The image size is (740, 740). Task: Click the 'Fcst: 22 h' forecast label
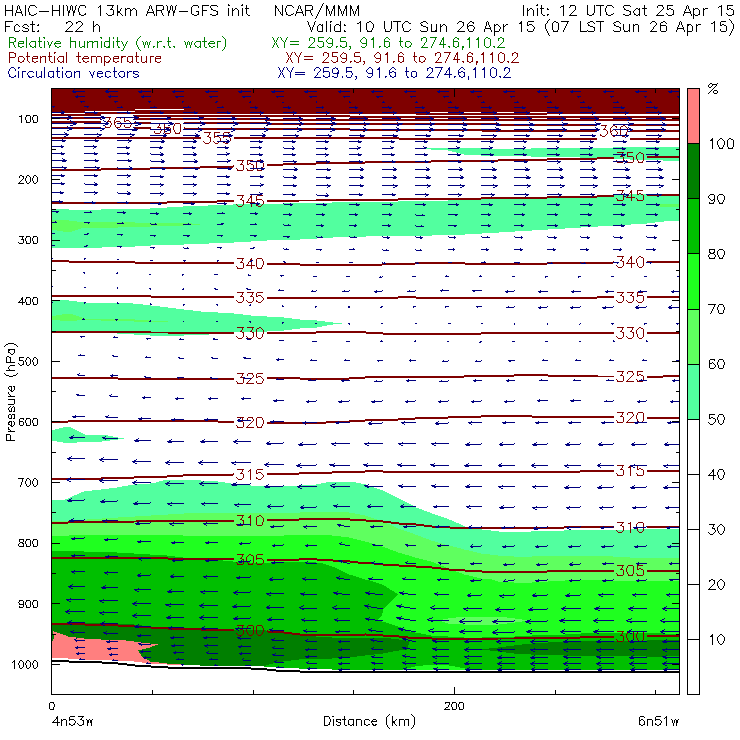coord(52,26)
